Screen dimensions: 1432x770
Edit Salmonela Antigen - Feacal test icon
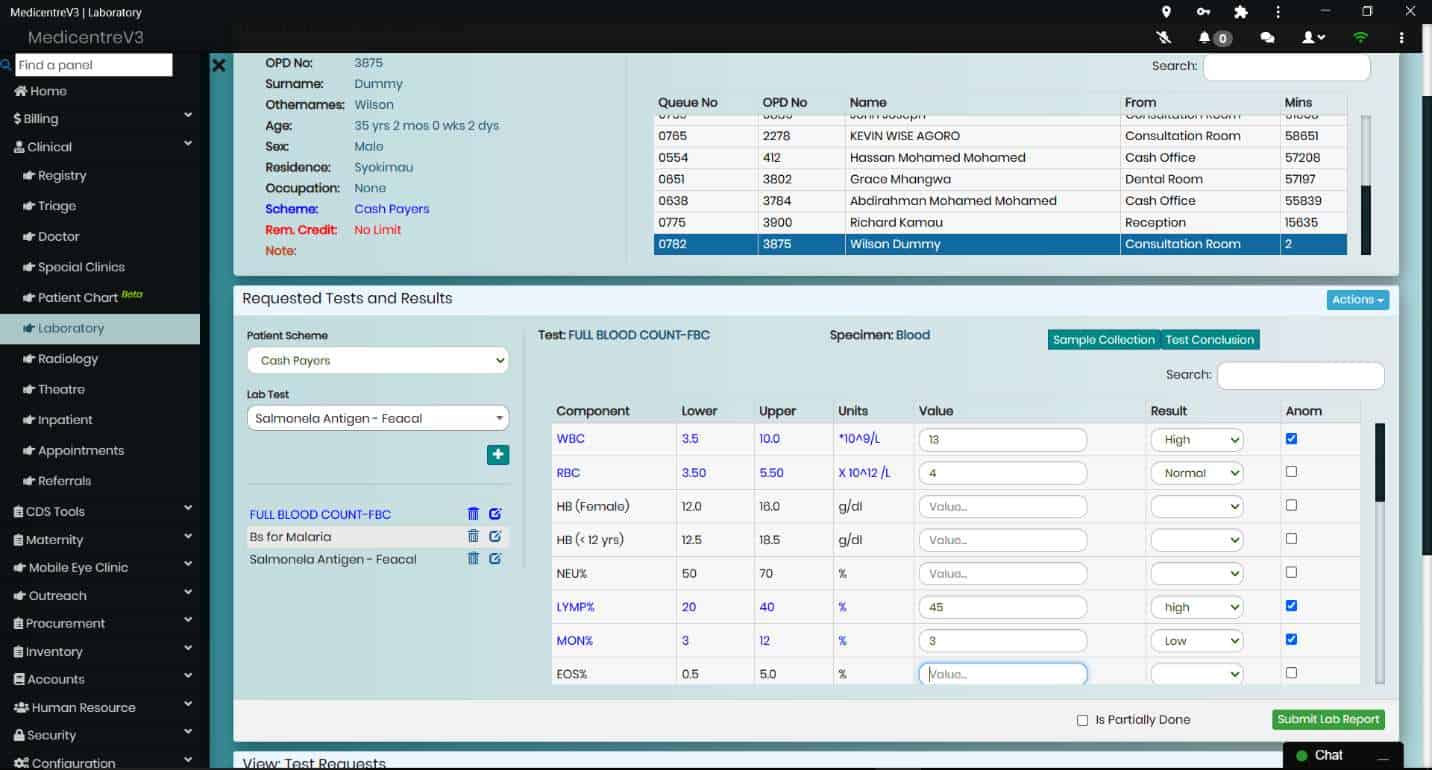(x=495, y=559)
